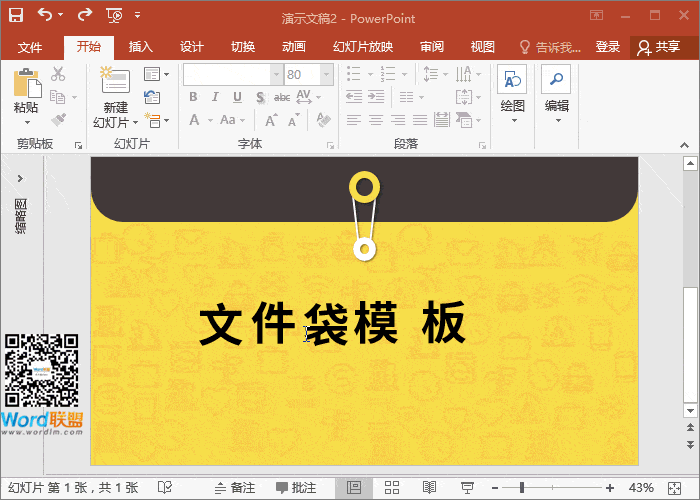Open the Insert (插入) ribbon tab
Screen dimensions: 700x500
coord(141,47)
